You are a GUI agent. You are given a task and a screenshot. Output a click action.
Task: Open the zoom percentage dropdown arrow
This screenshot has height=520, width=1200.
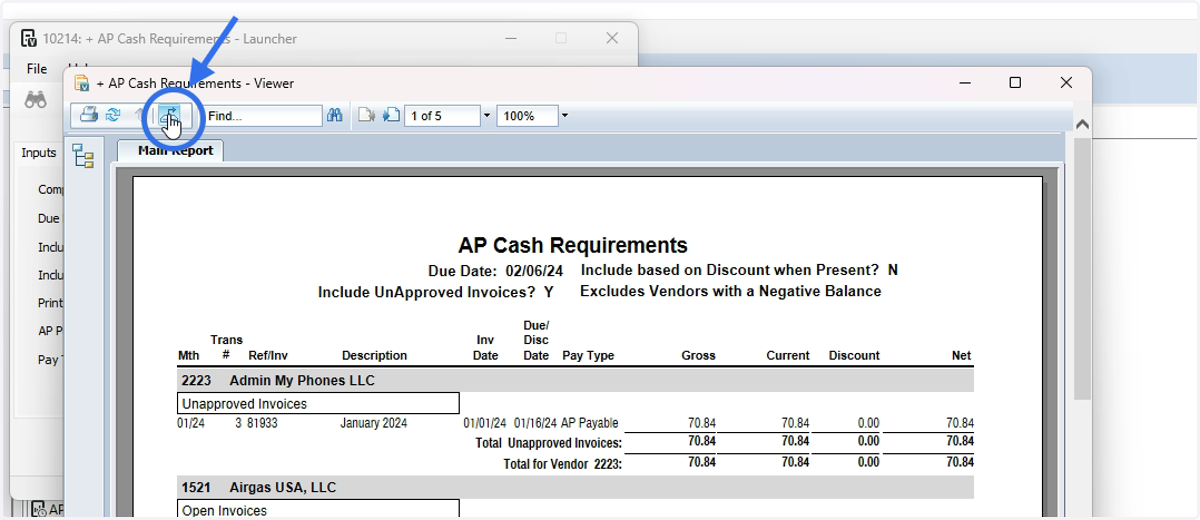(564, 116)
